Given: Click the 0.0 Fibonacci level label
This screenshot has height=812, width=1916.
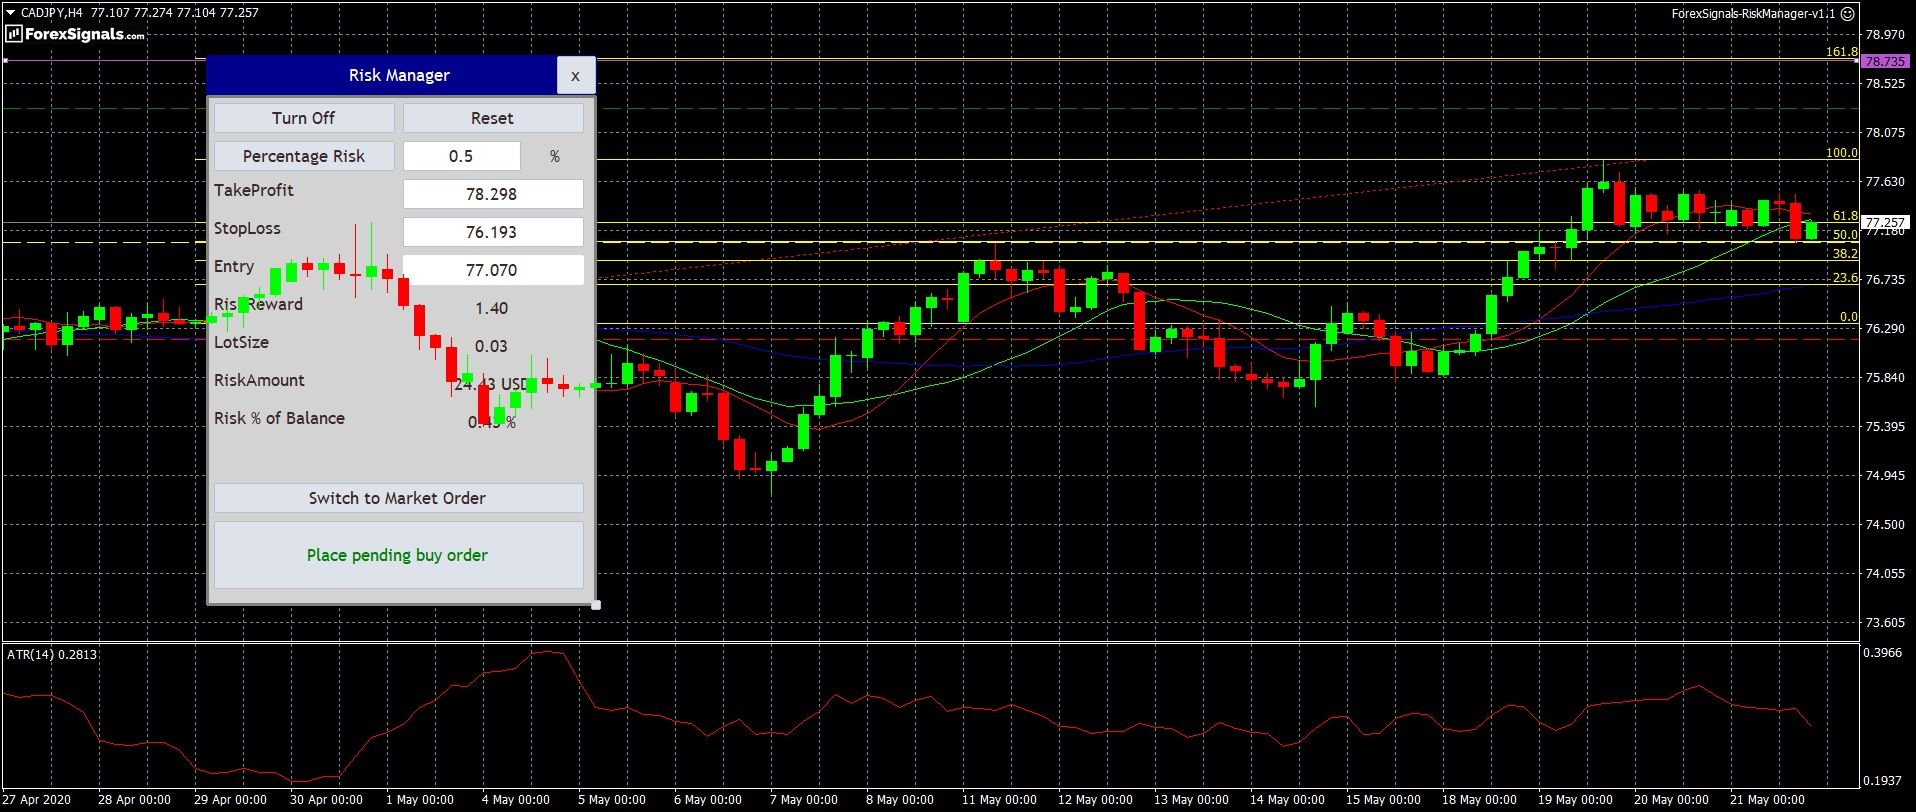Looking at the screenshot, I should click(1849, 317).
